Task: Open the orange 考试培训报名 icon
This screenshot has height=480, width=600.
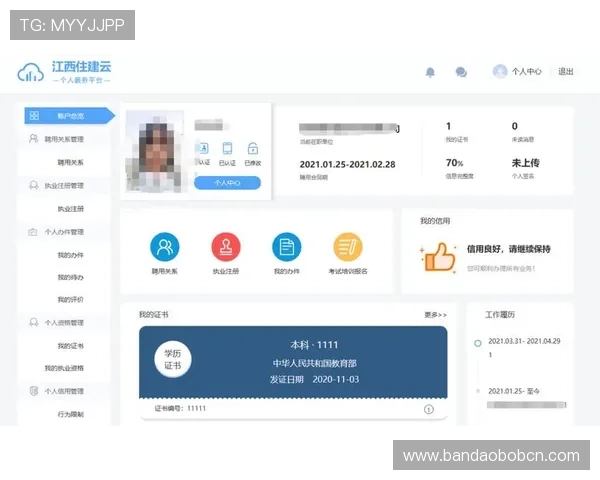Action: point(348,247)
